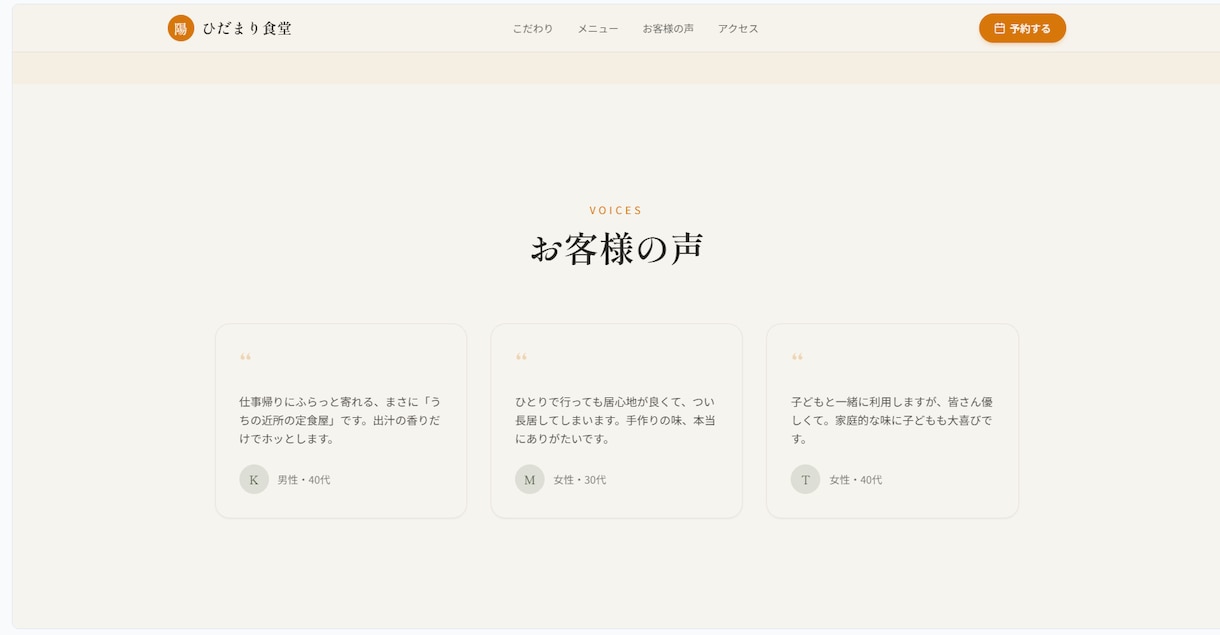Click the お客様の声 section heading
The height and width of the screenshot is (635, 1220).
(617, 249)
